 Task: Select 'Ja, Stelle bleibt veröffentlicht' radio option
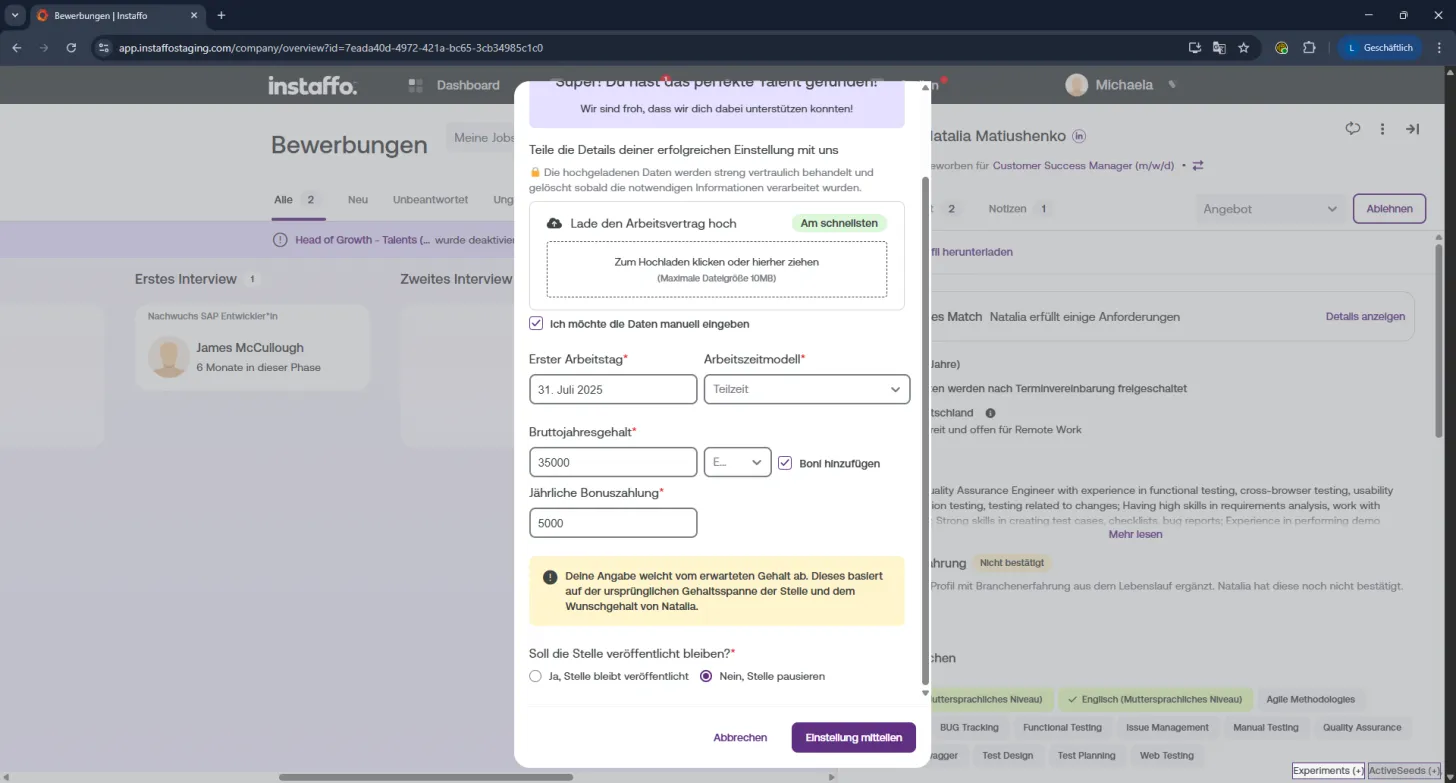tap(535, 676)
